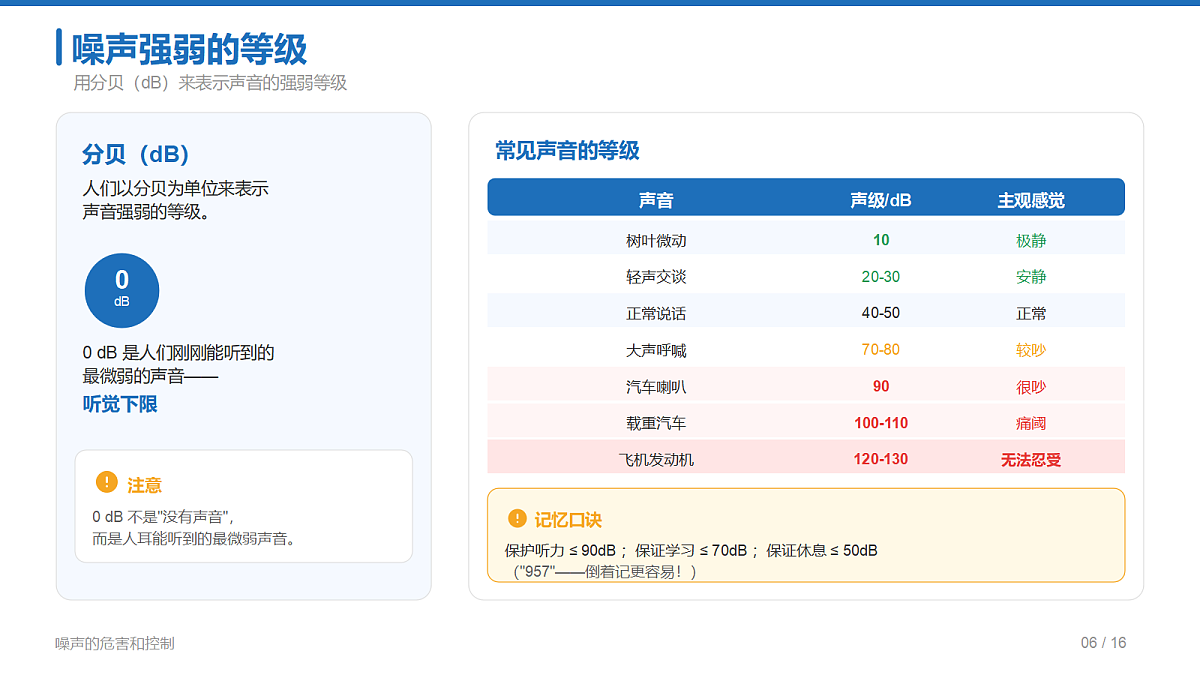Click the value 20-30
The height and width of the screenshot is (675, 1200).
(x=881, y=277)
